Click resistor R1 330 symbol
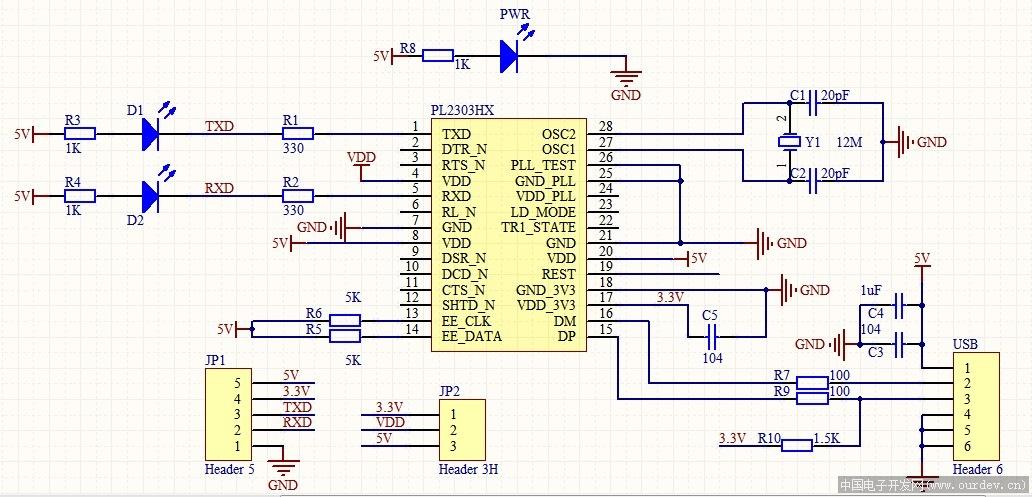 click(297, 134)
